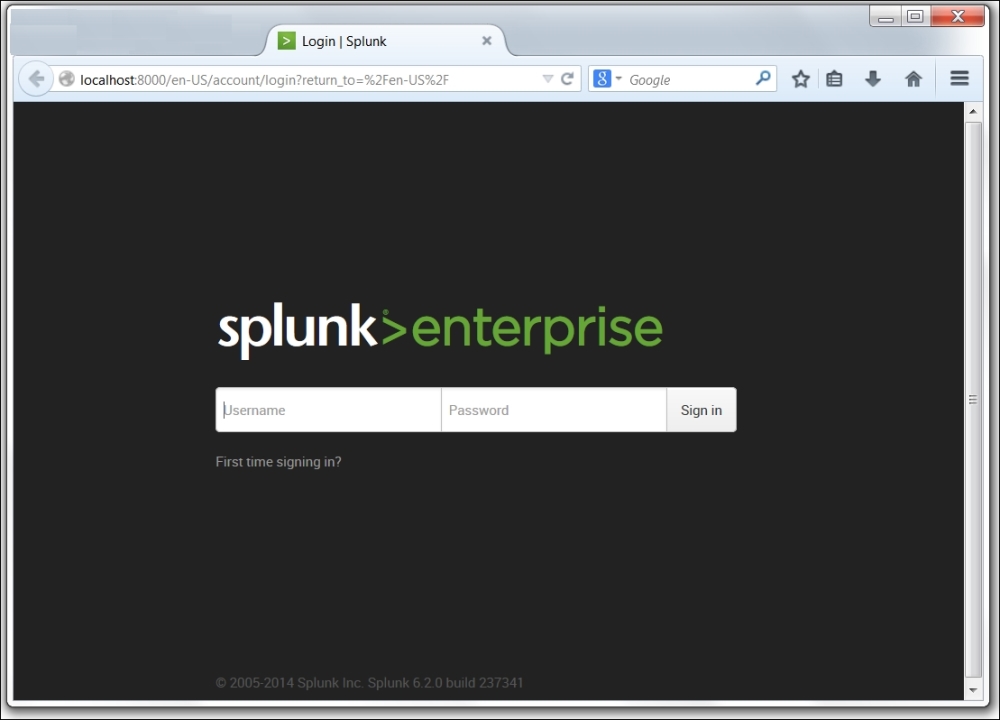1000x720 pixels.
Task: Expand the URL history dropdown arrow
Action: [547, 79]
